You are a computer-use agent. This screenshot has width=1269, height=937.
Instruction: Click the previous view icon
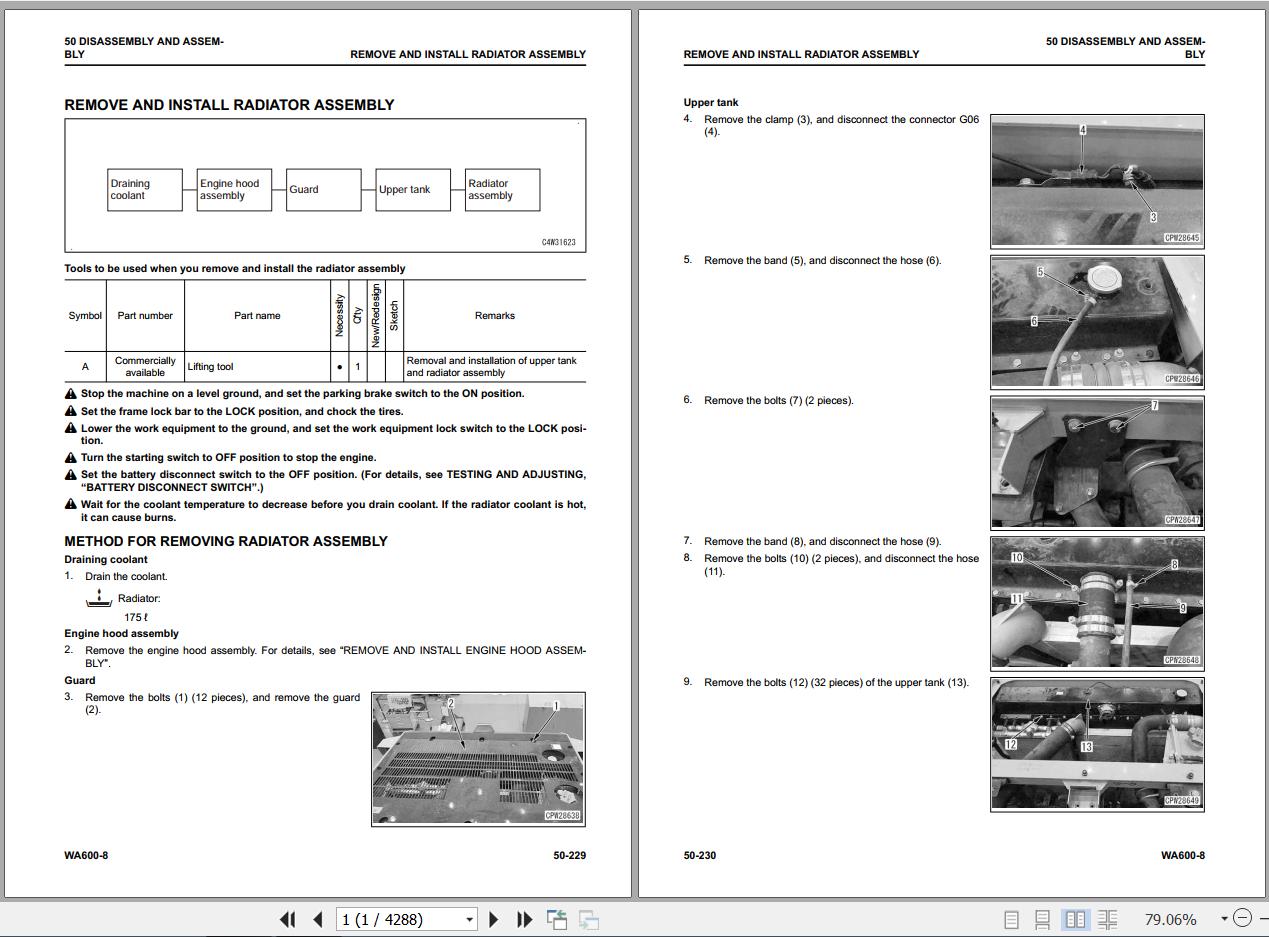pos(557,919)
